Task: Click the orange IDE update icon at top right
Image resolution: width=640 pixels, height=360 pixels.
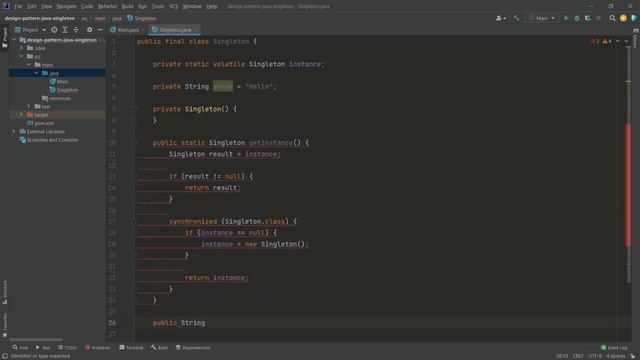Action: [x=623, y=18]
